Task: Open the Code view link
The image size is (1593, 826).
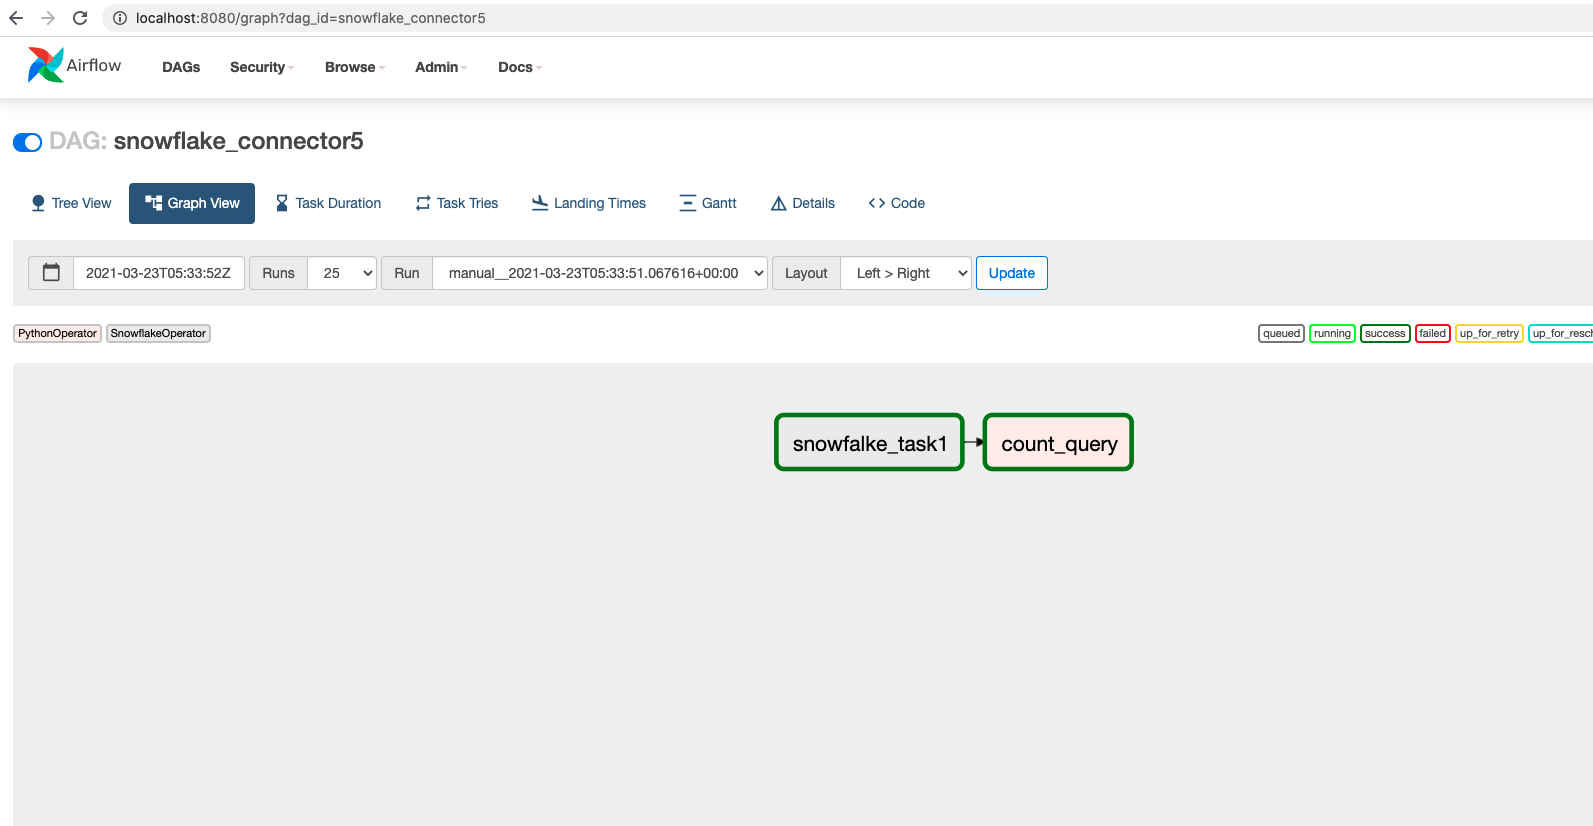Action: click(x=897, y=203)
